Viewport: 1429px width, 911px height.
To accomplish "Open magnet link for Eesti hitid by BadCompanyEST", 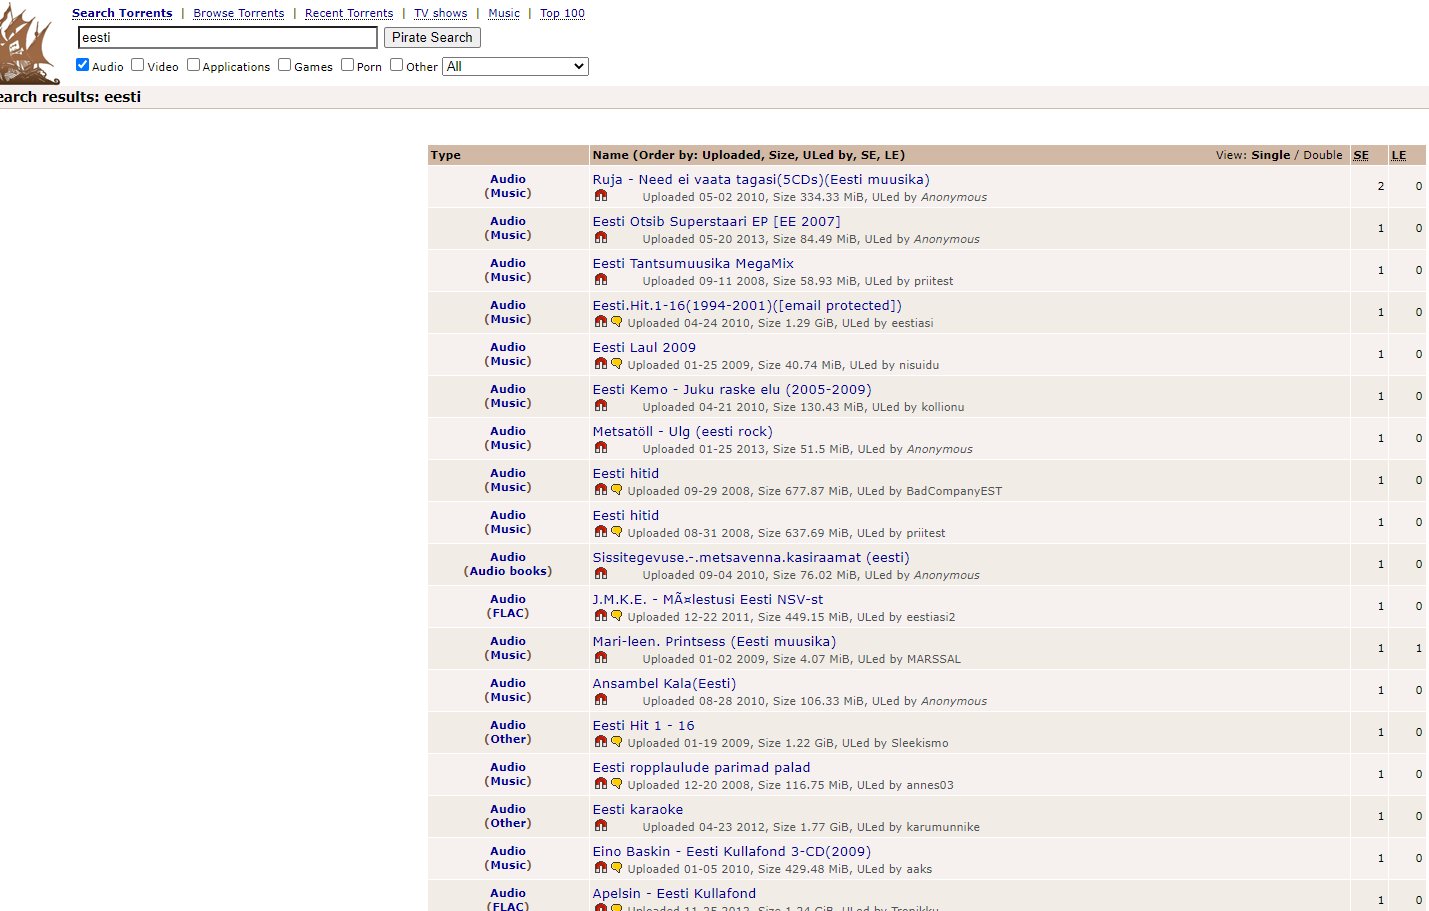I will pyautogui.click(x=601, y=490).
